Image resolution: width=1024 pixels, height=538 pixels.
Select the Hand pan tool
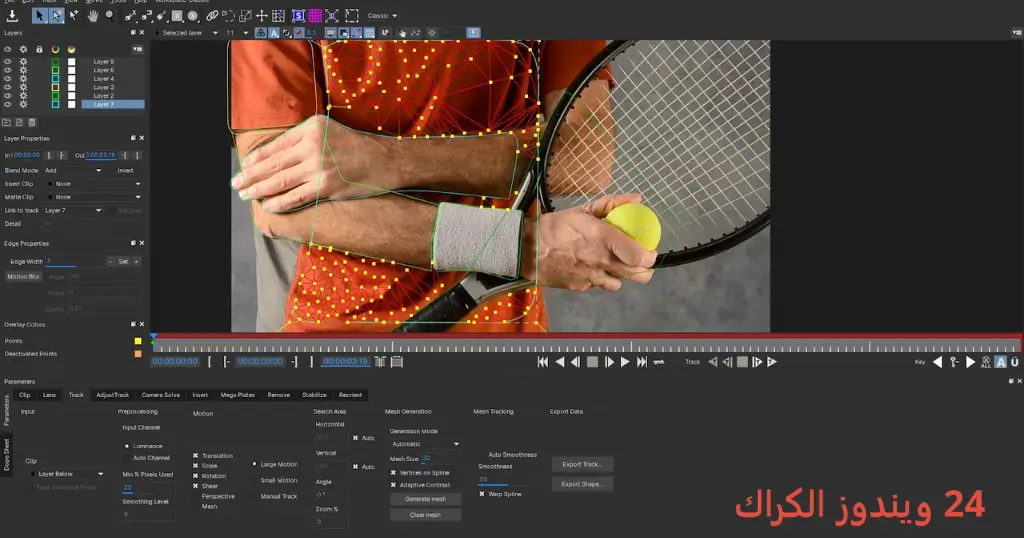[93, 15]
